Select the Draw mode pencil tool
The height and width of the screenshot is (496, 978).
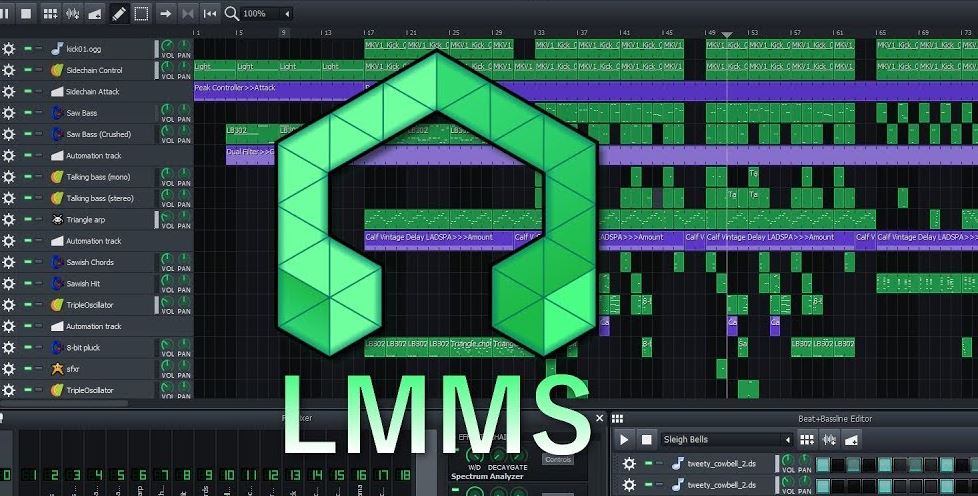coord(119,13)
